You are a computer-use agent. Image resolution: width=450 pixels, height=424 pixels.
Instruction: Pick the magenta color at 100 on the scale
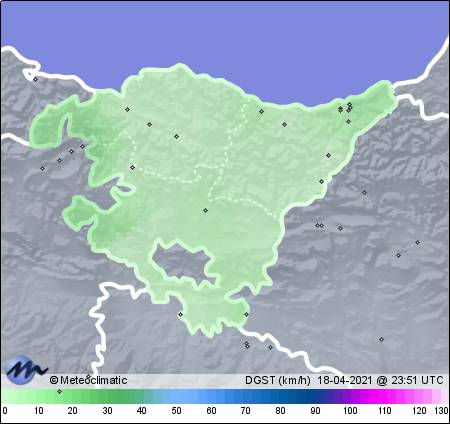point(350,397)
